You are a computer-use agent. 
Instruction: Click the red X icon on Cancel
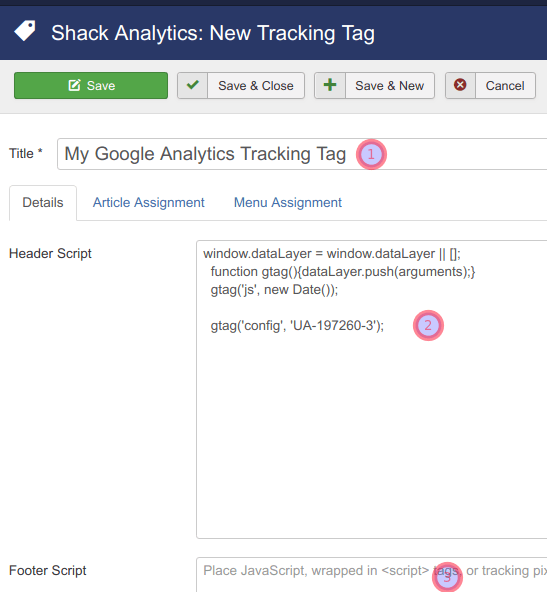[460, 85]
